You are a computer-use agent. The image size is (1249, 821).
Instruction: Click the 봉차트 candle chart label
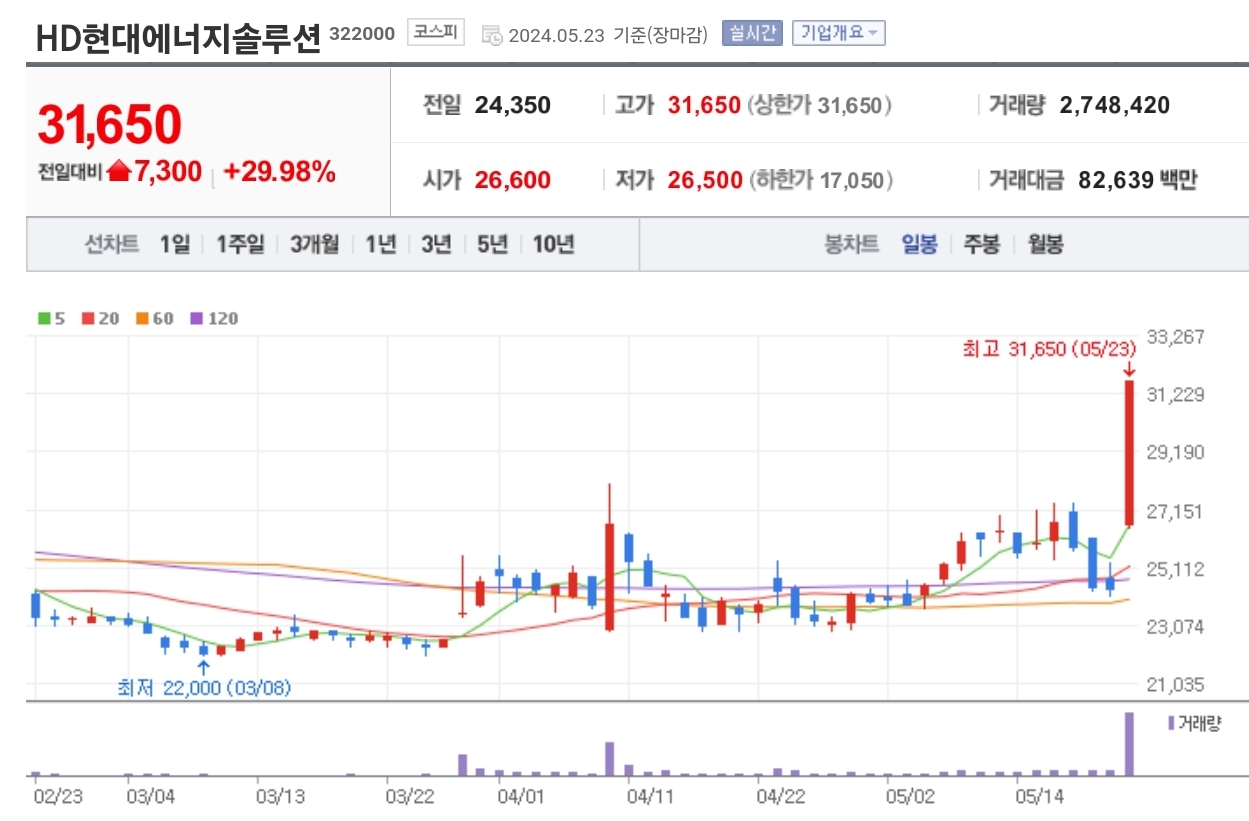click(851, 245)
